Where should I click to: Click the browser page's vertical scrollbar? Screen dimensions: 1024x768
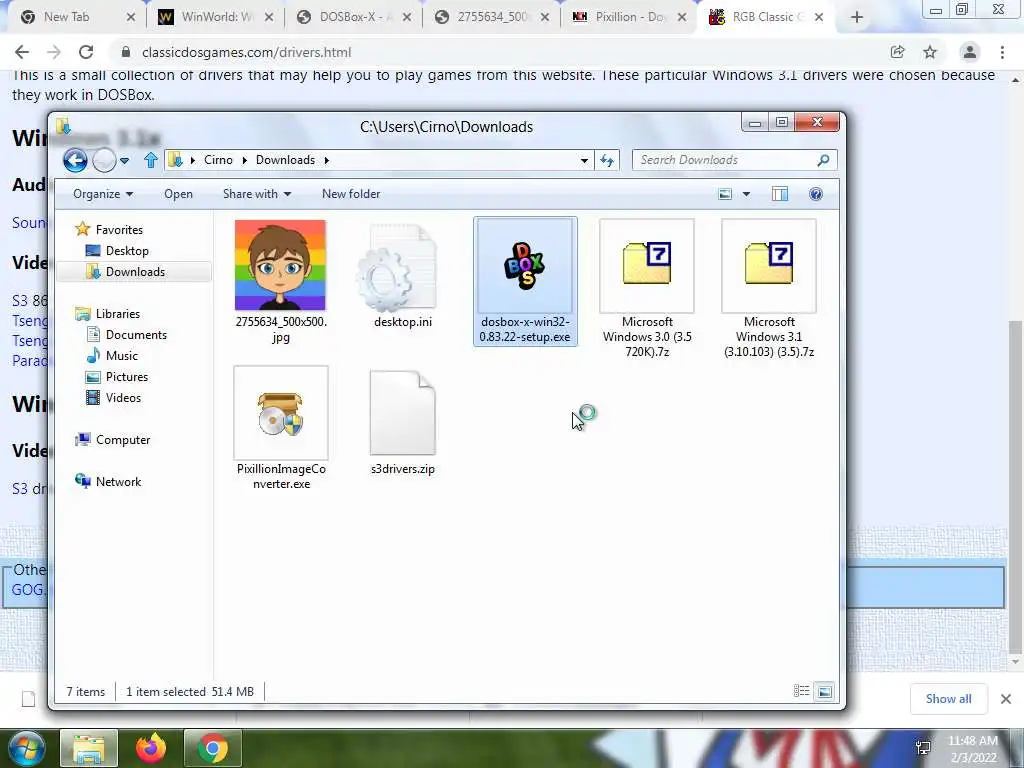coord(1016,486)
